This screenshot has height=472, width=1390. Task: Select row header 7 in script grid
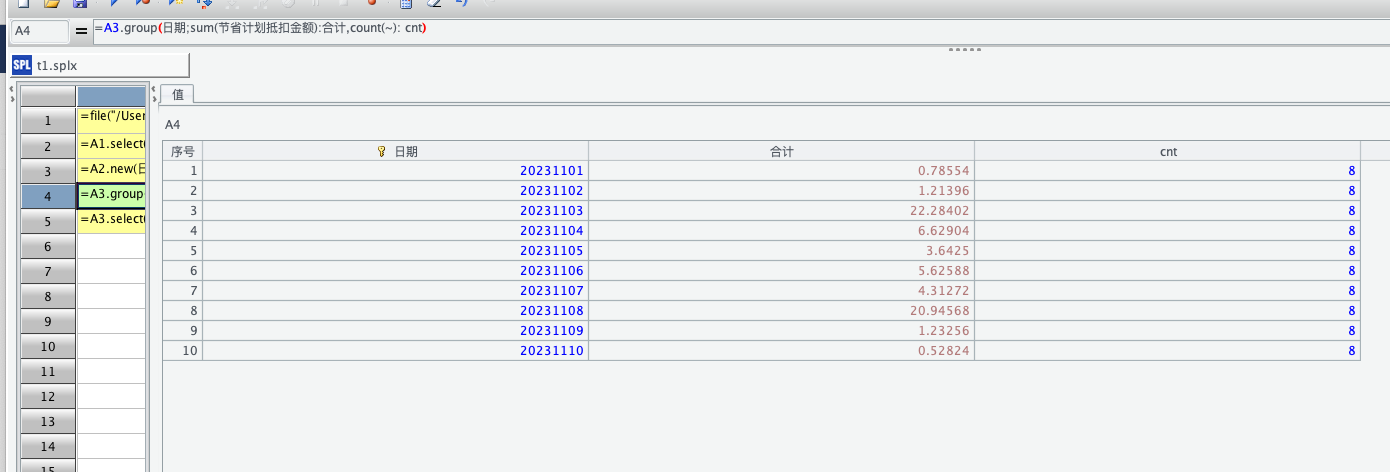coord(48,271)
